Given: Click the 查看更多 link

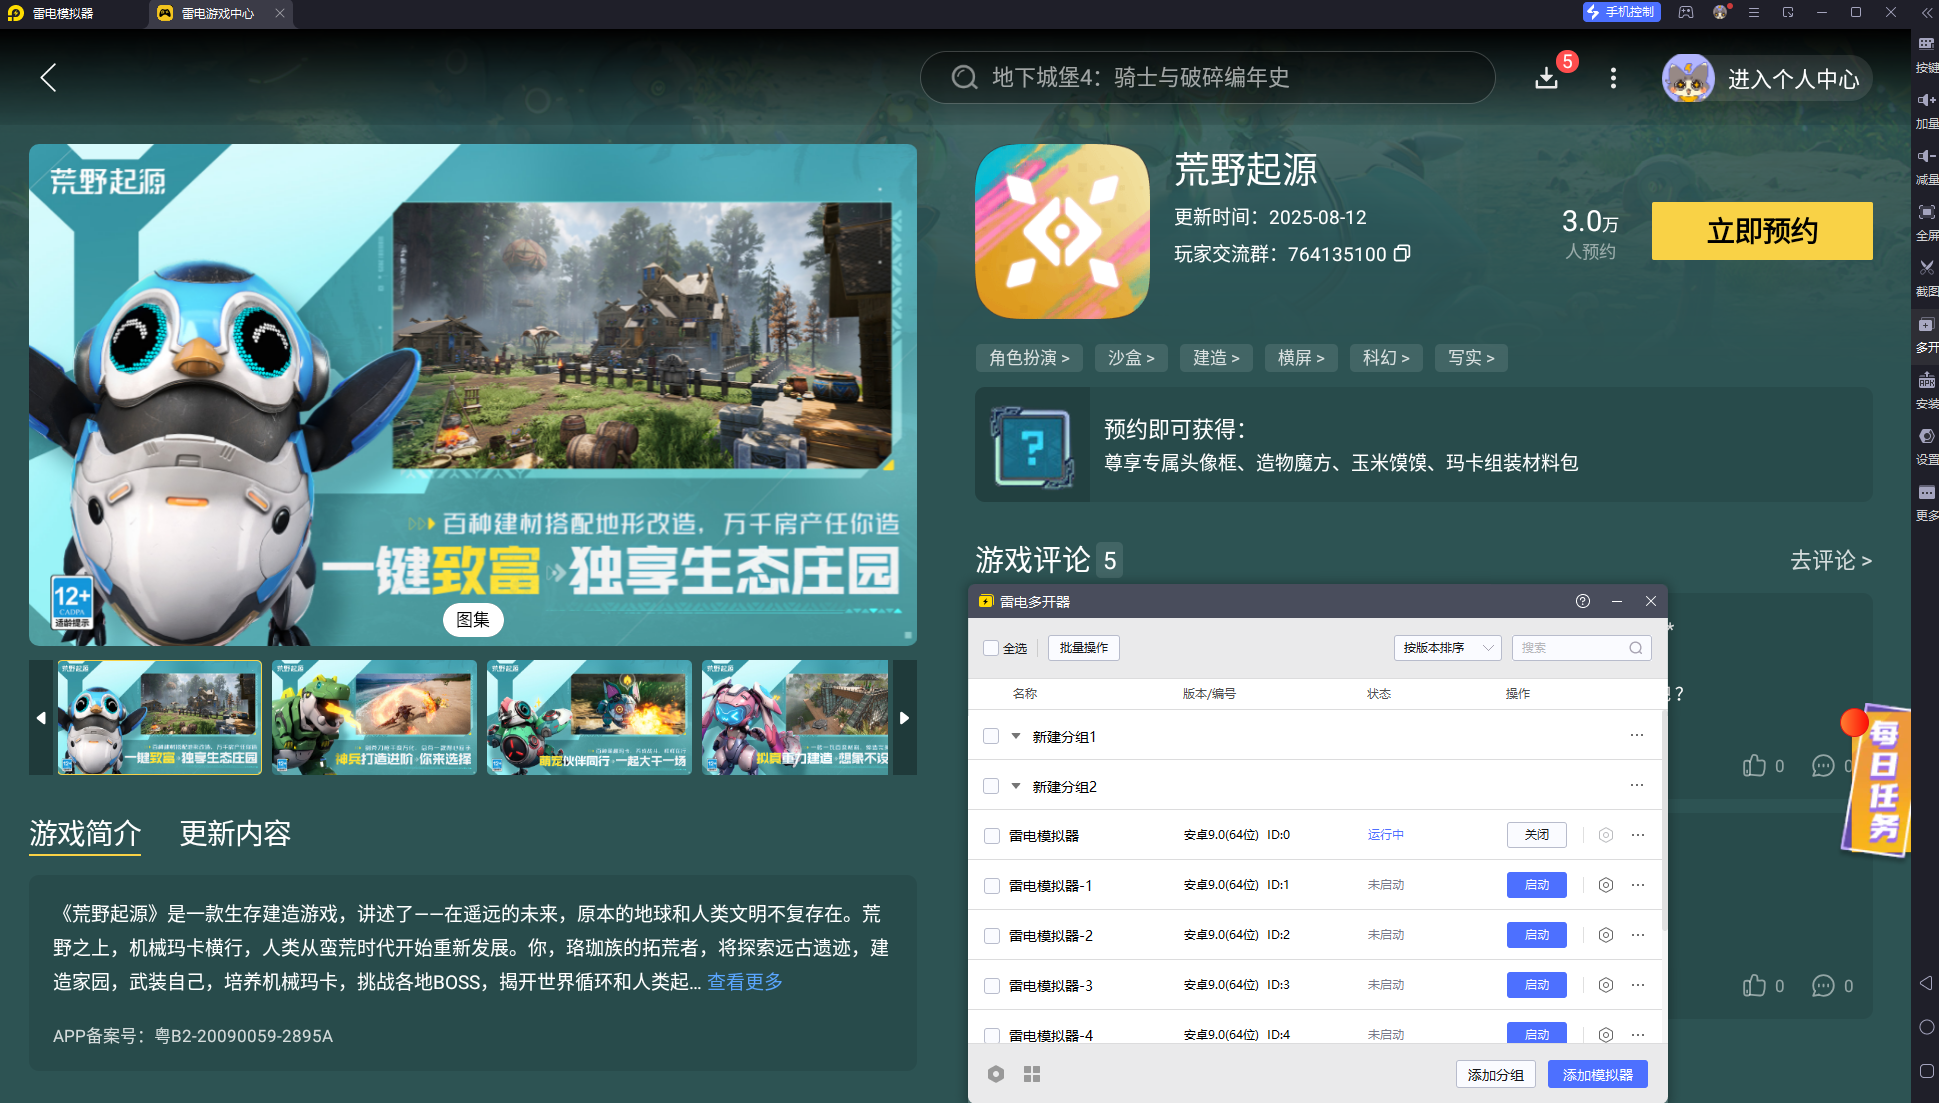Looking at the screenshot, I should 744,982.
